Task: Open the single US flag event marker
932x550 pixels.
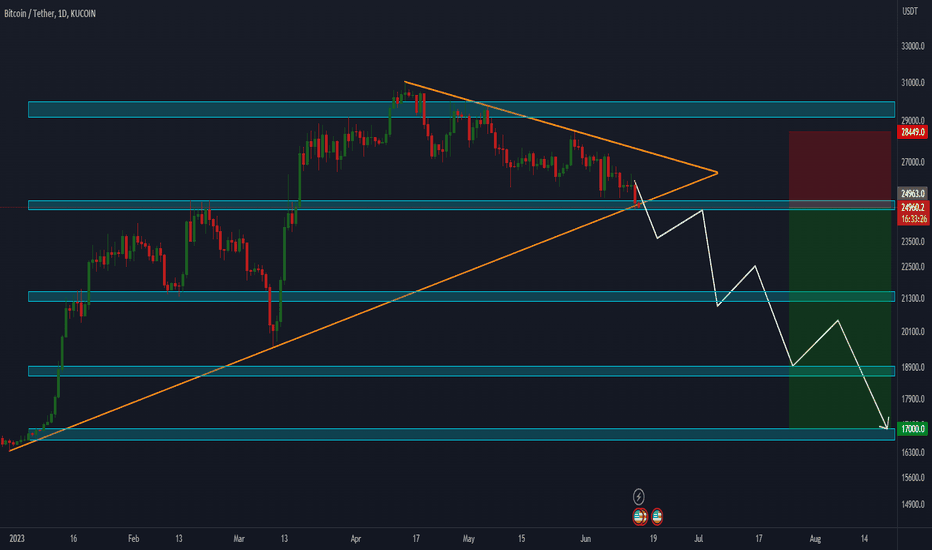Action: coord(657,517)
